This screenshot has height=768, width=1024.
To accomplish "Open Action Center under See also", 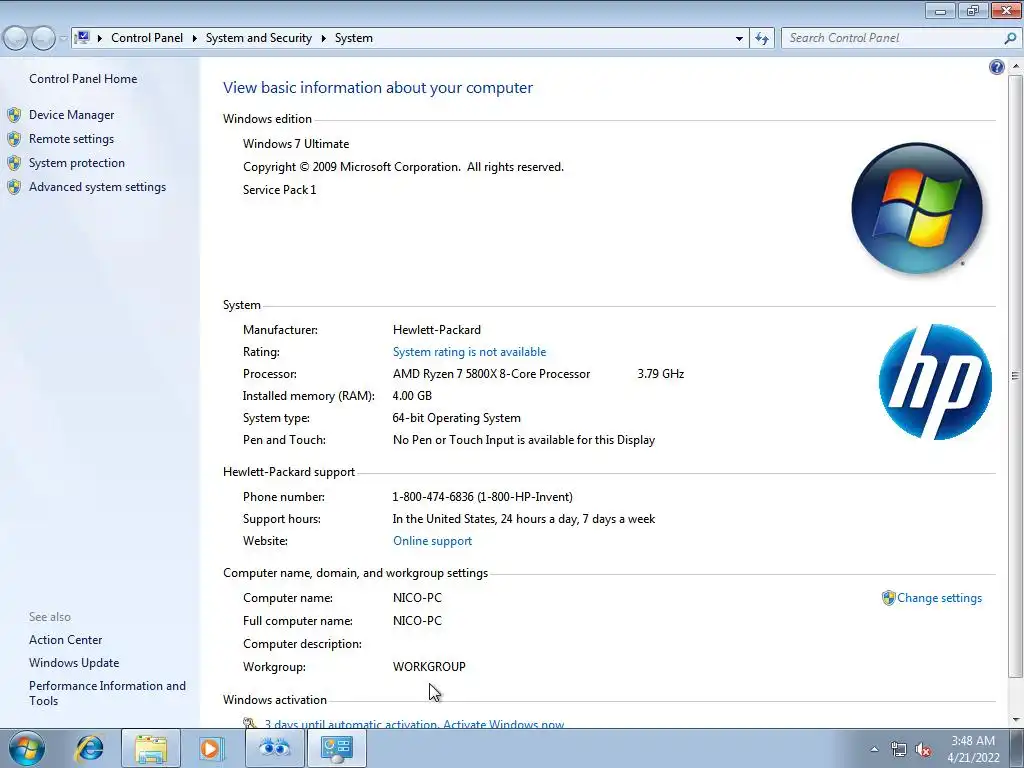I will pos(65,640).
